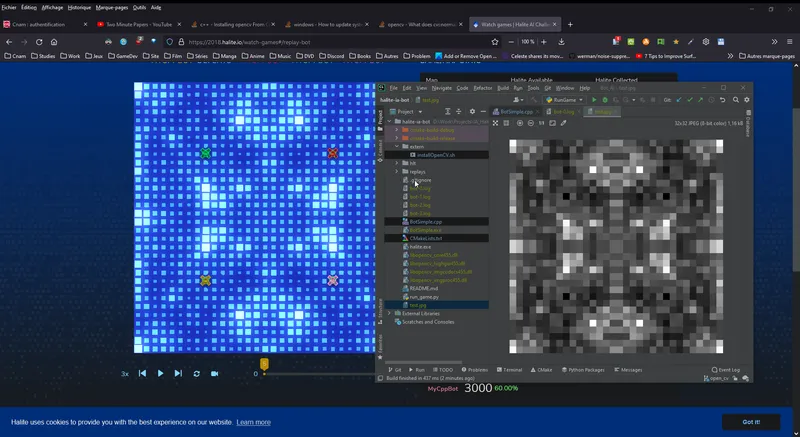Show more bookmarks chevron in Firefox bookmarks bar
The height and width of the screenshot is (437, 800).
coord(730,56)
